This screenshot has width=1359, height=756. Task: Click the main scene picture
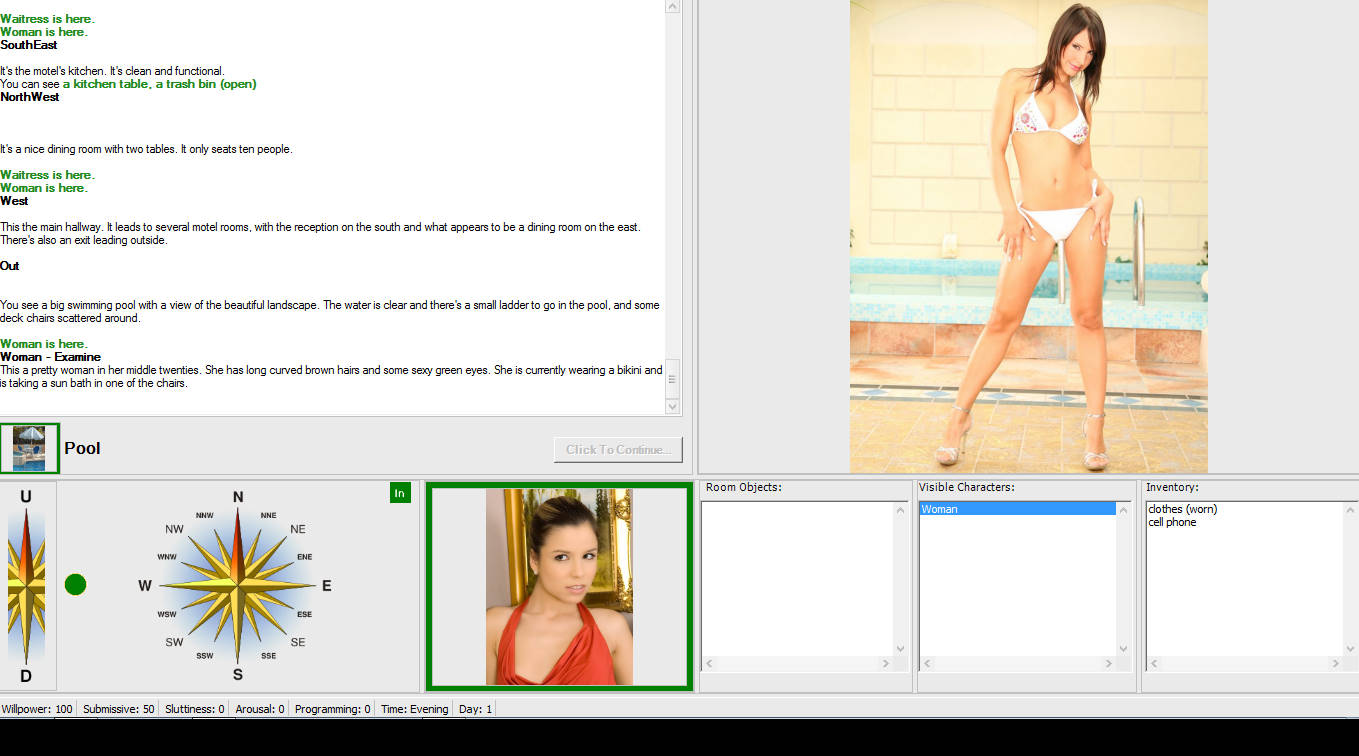[1029, 236]
